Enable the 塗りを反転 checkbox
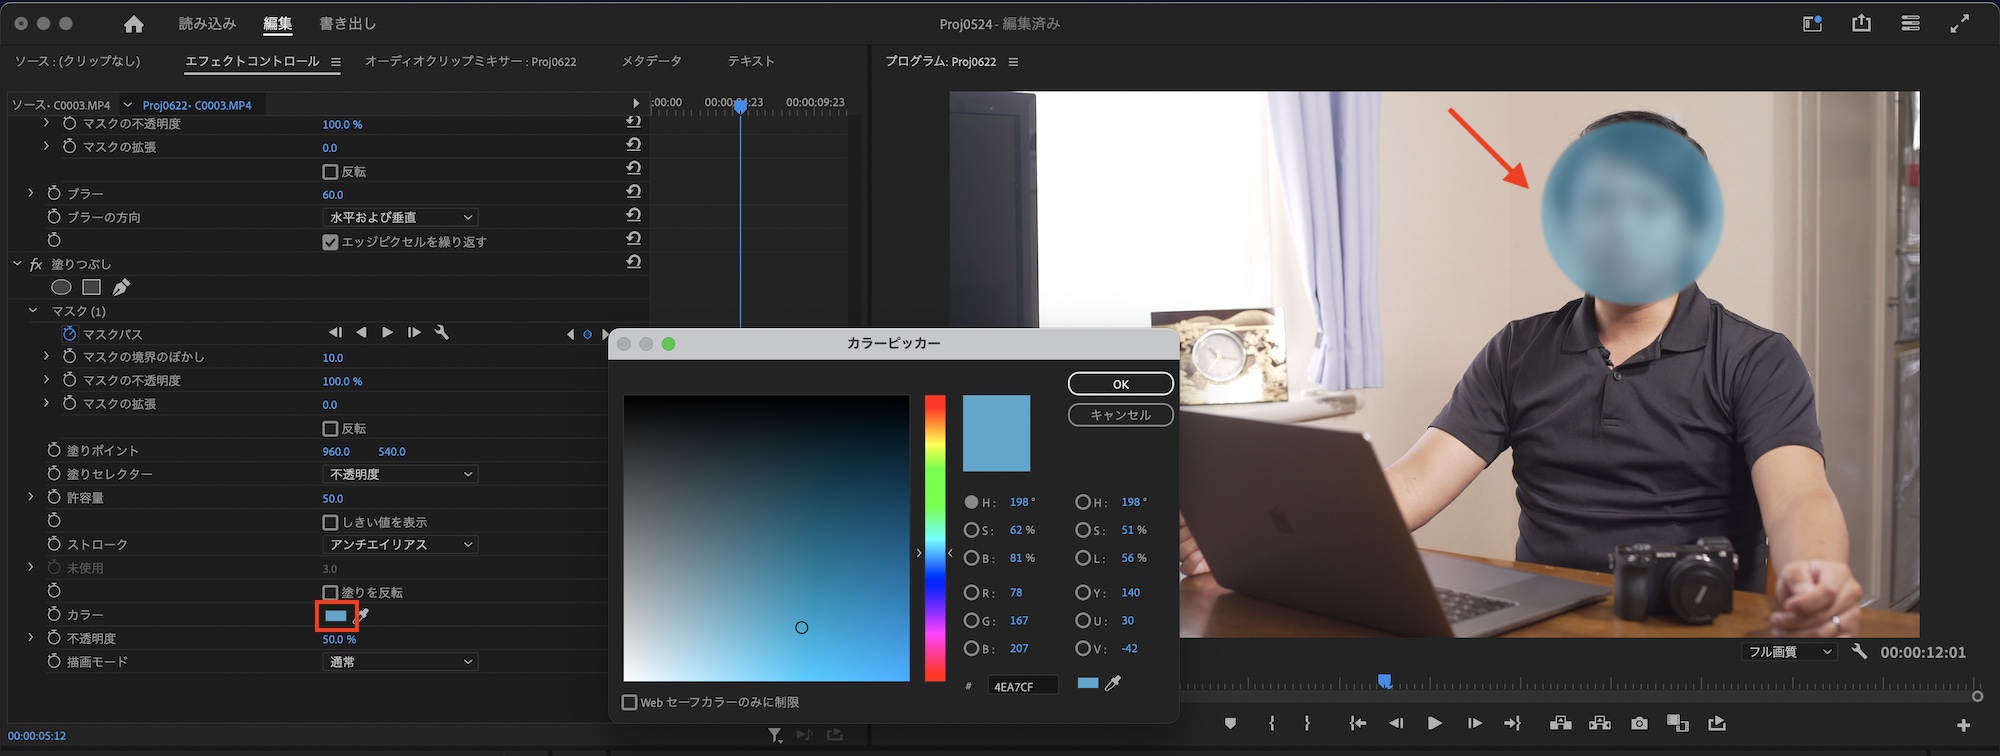This screenshot has width=2000, height=756. [330, 593]
